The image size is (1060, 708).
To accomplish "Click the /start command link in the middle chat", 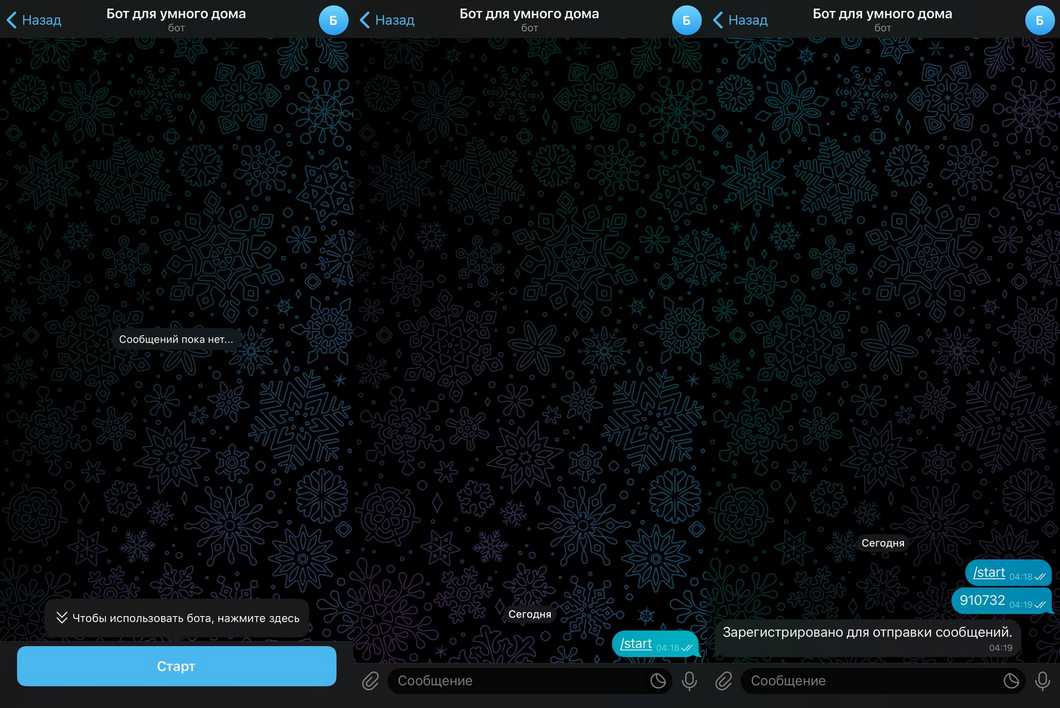I will tap(636, 644).
